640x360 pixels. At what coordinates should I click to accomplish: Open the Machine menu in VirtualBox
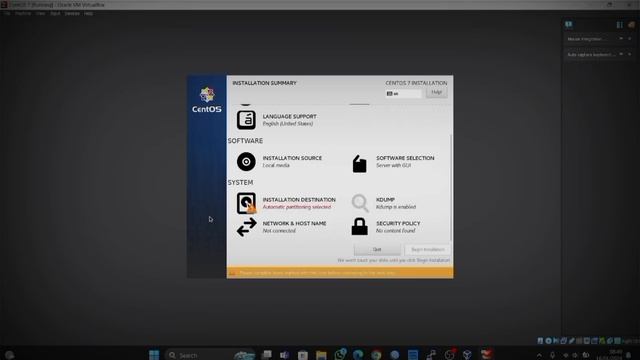pyautogui.click(x=23, y=13)
